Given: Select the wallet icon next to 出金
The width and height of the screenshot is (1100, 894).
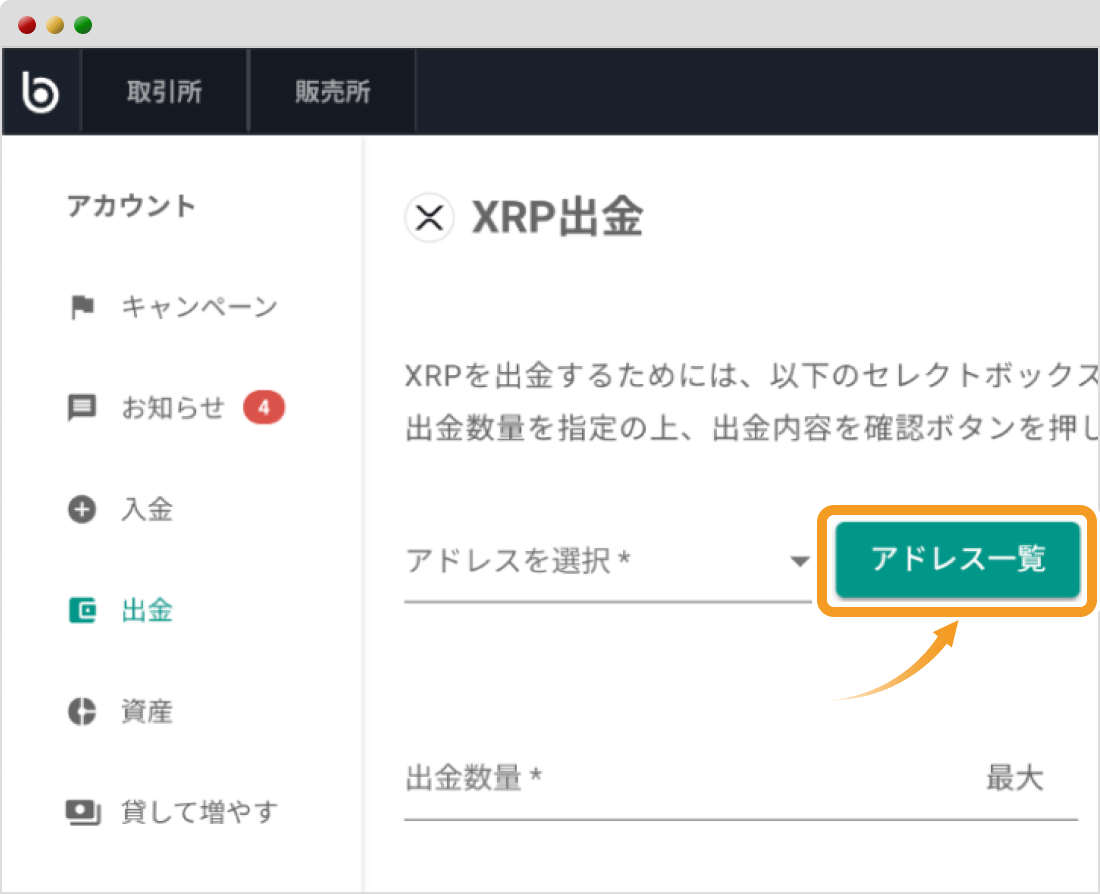Looking at the screenshot, I should point(84,610).
